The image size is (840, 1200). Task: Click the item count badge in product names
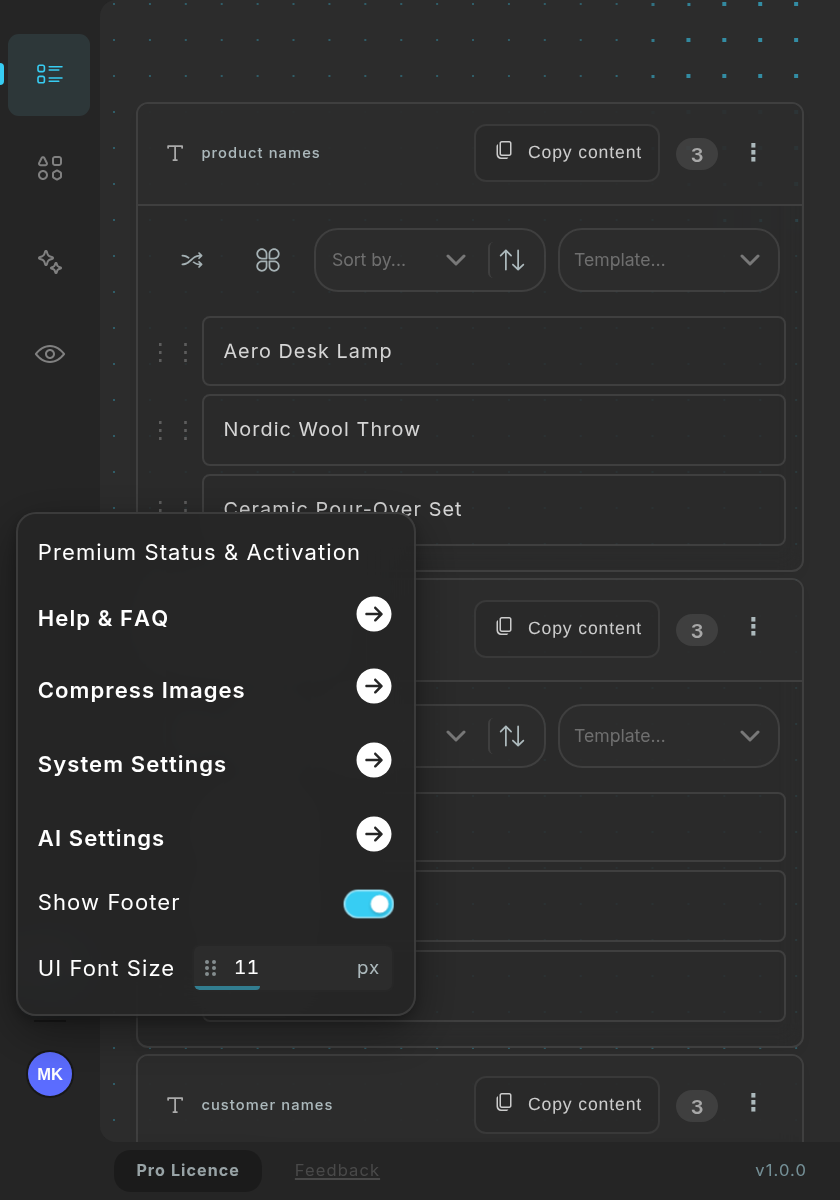(697, 154)
